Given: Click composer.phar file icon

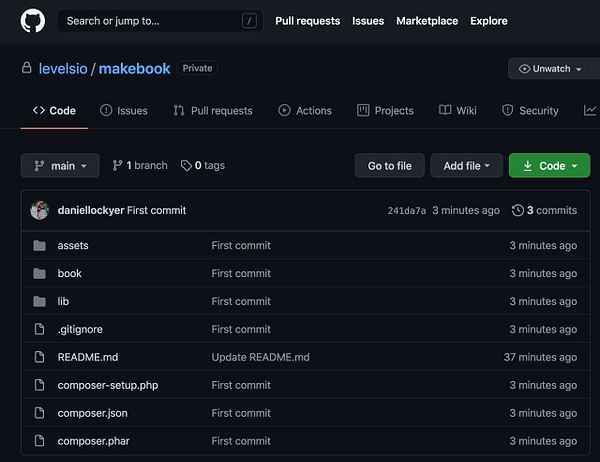Looking at the screenshot, I should (x=39, y=441).
